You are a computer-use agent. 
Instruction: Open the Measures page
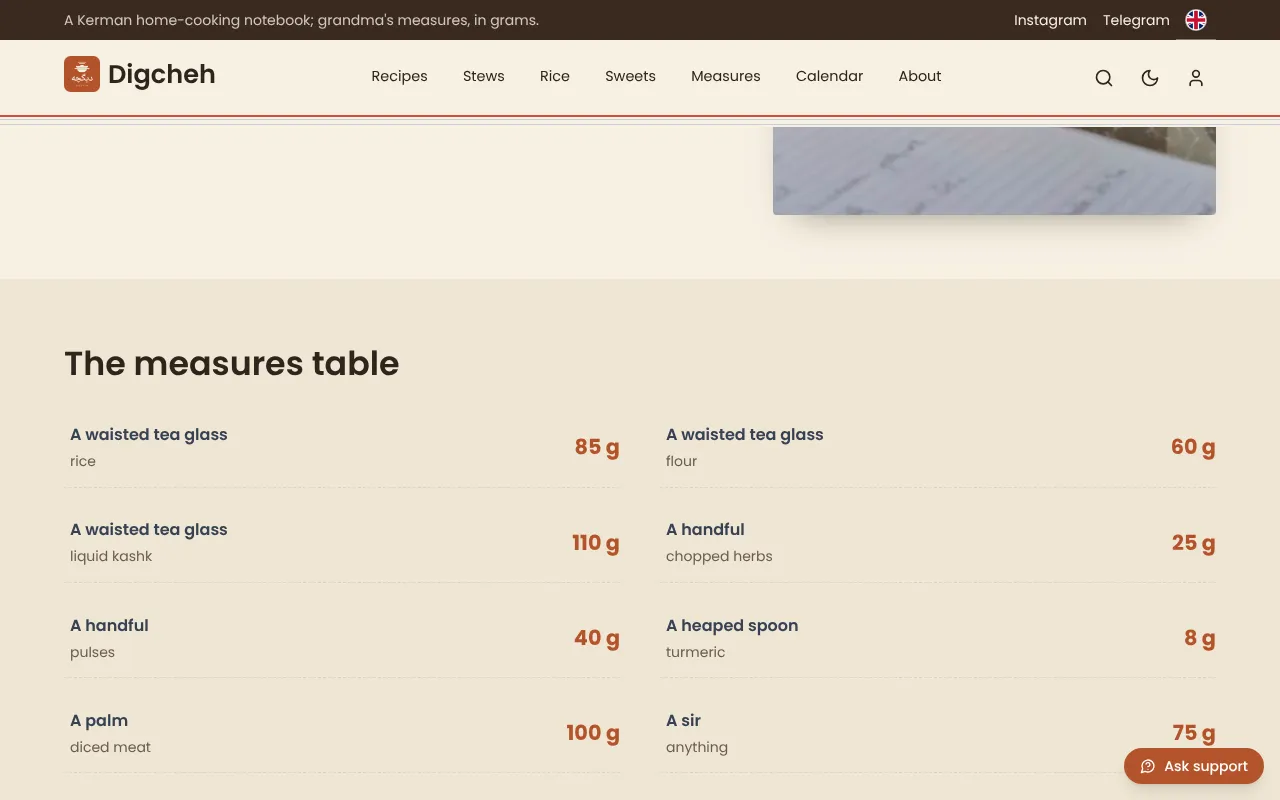[726, 76]
